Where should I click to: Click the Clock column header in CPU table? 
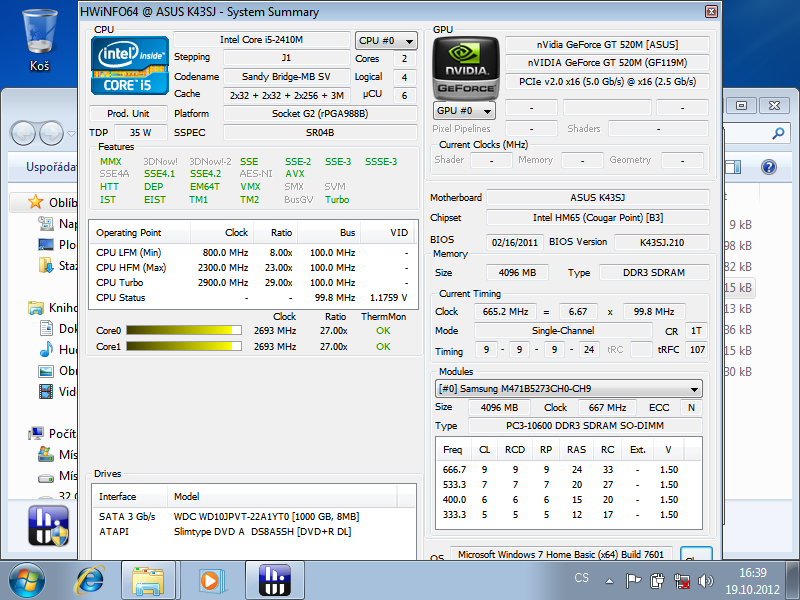221,233
